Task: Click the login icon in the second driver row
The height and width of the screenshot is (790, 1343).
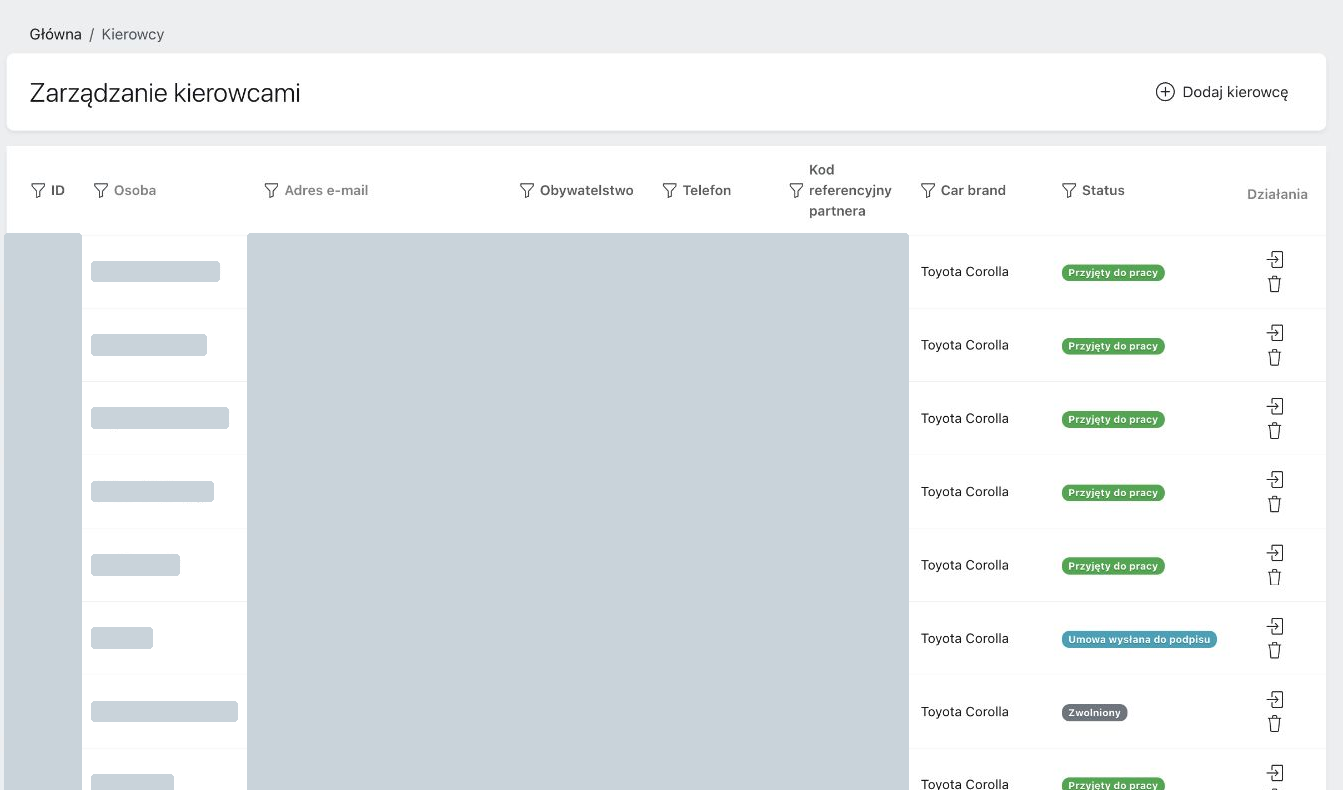Action: click(1275, 332)
